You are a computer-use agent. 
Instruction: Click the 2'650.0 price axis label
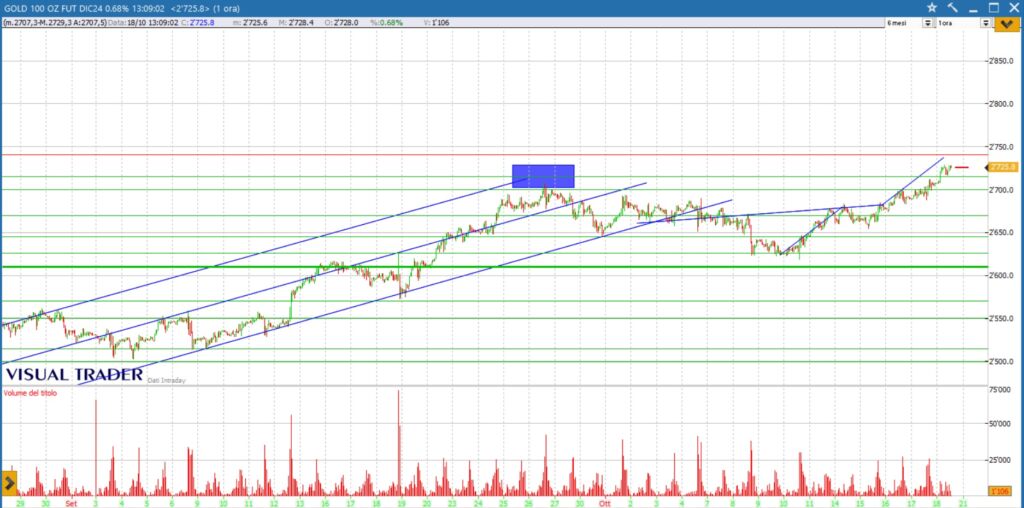coord(1000,232)
